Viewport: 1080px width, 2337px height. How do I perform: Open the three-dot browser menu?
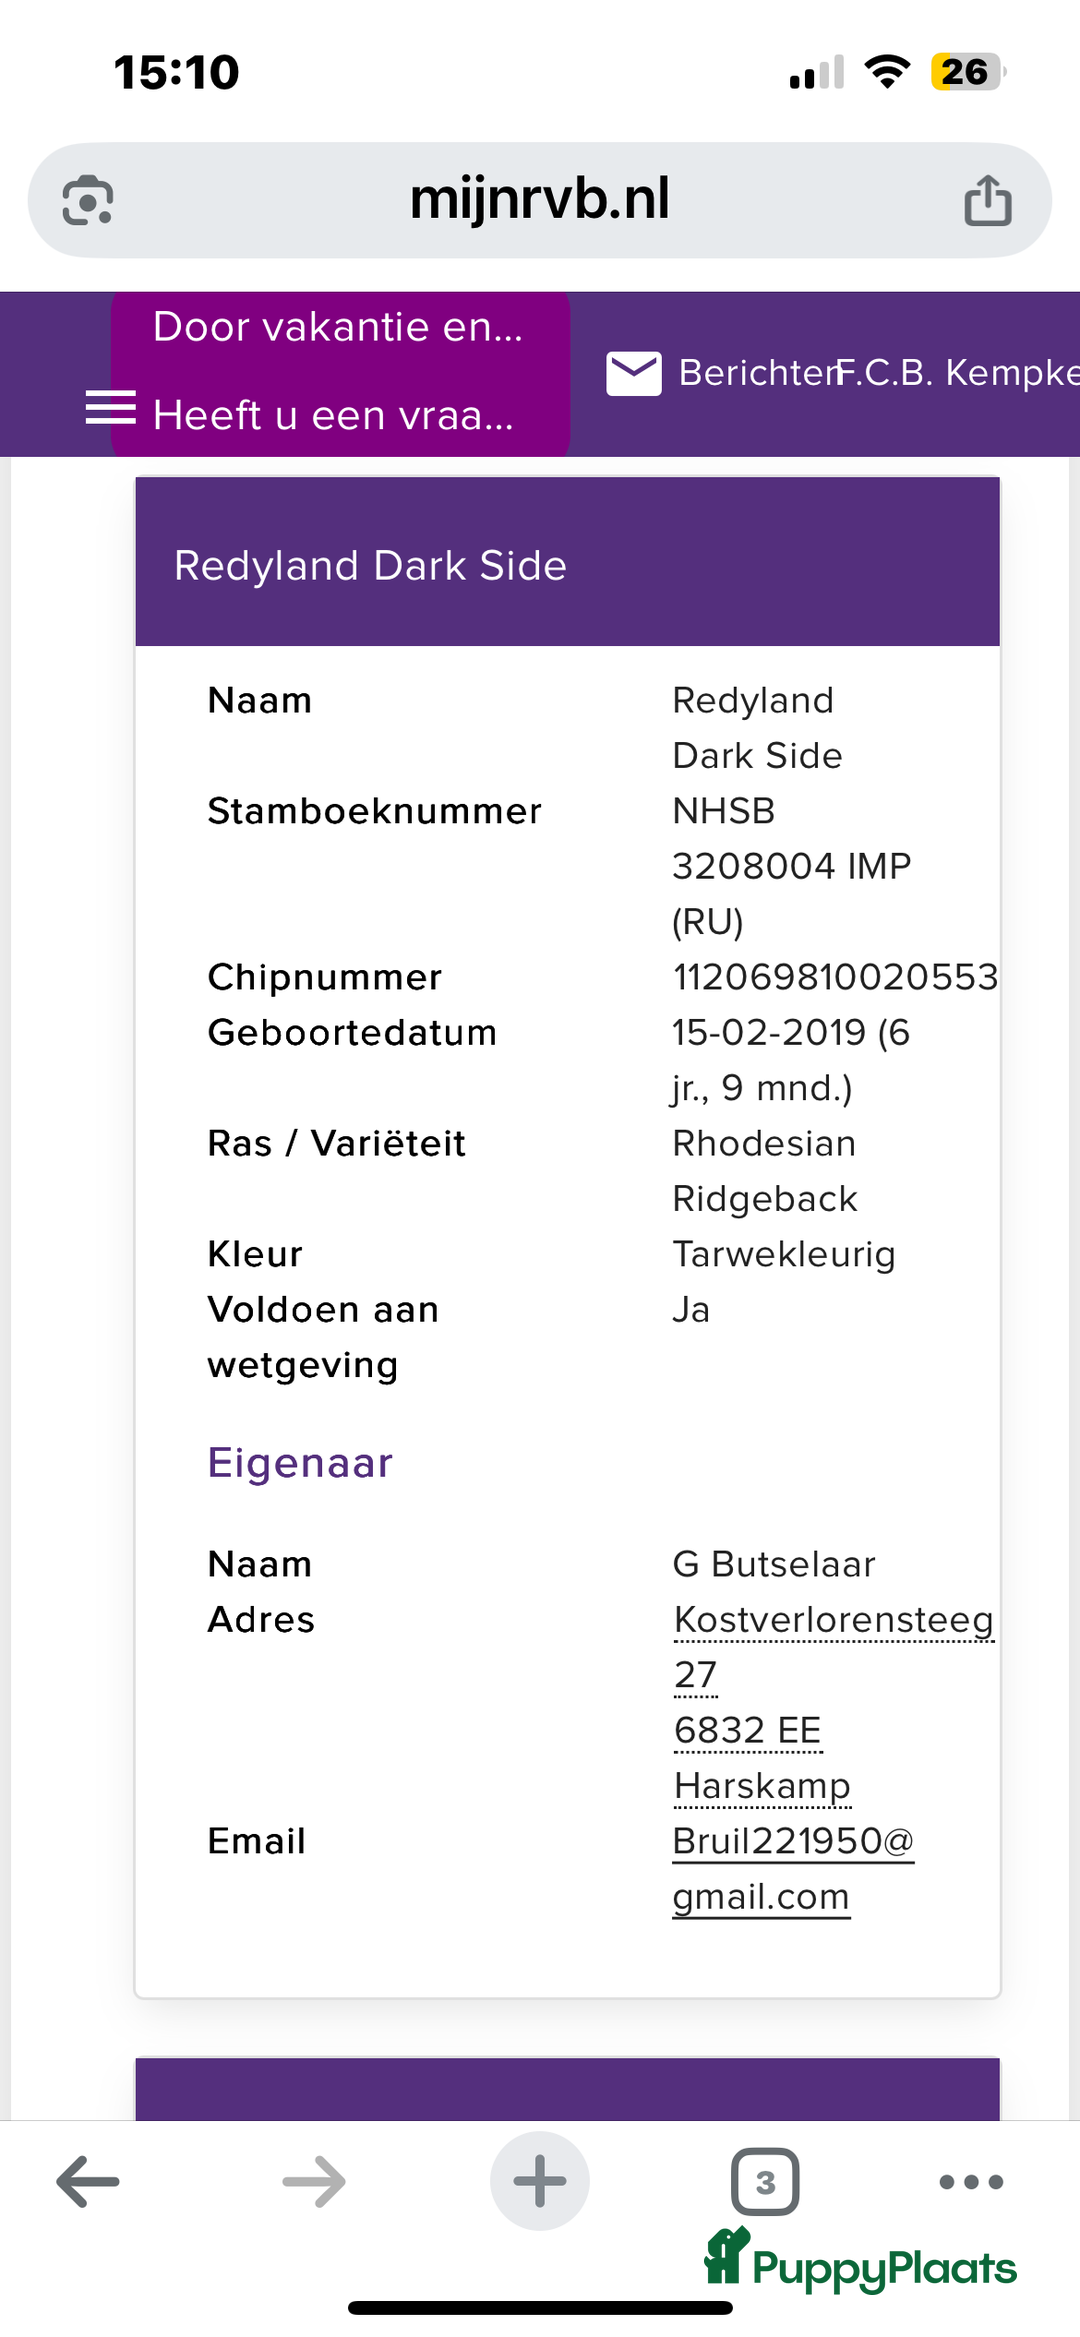pos(971,2181)
